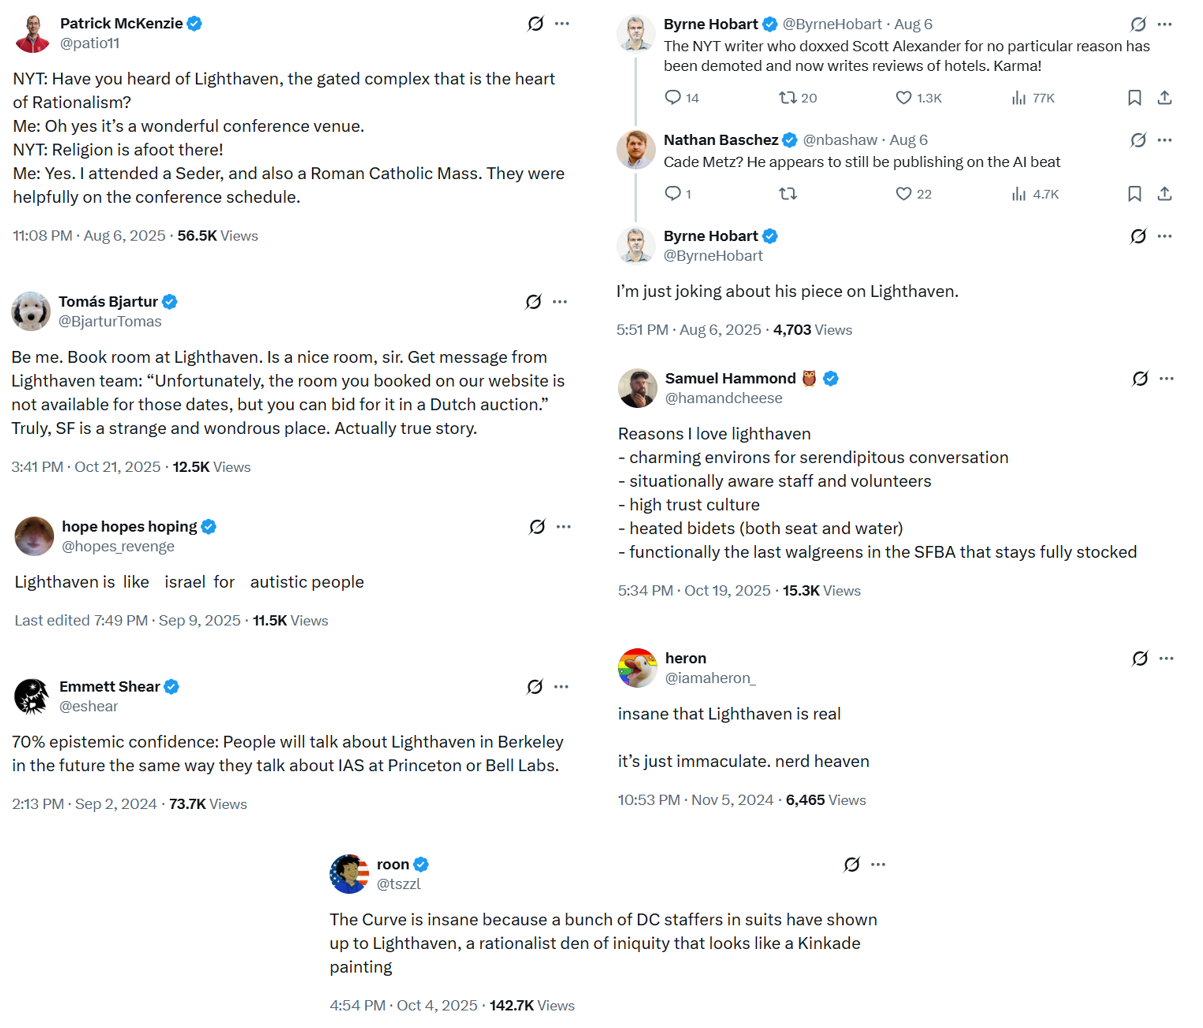Retweet Byrne Hobart's NYT writer tweet
The image size is (1203, 1028).
click(x=788, y=97)
